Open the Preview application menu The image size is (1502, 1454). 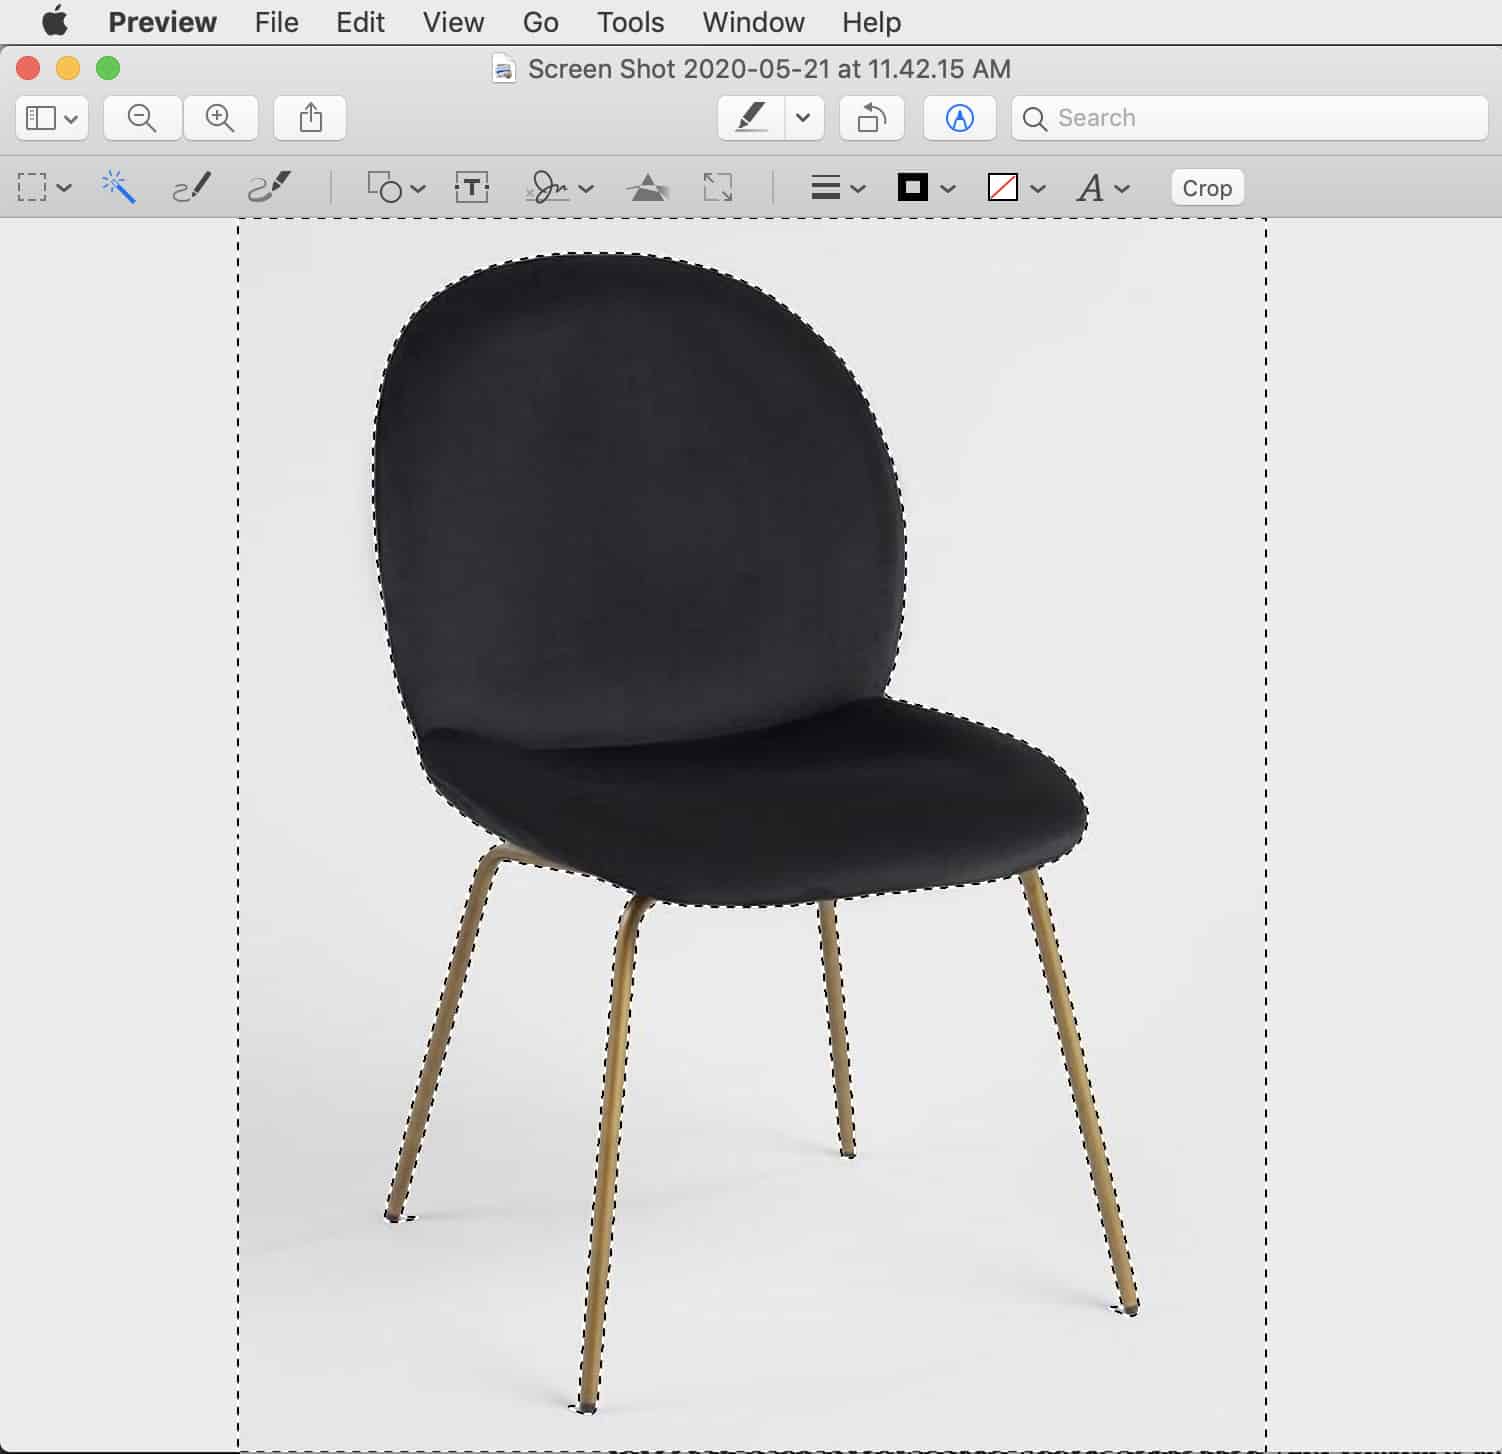click(162, 21)
